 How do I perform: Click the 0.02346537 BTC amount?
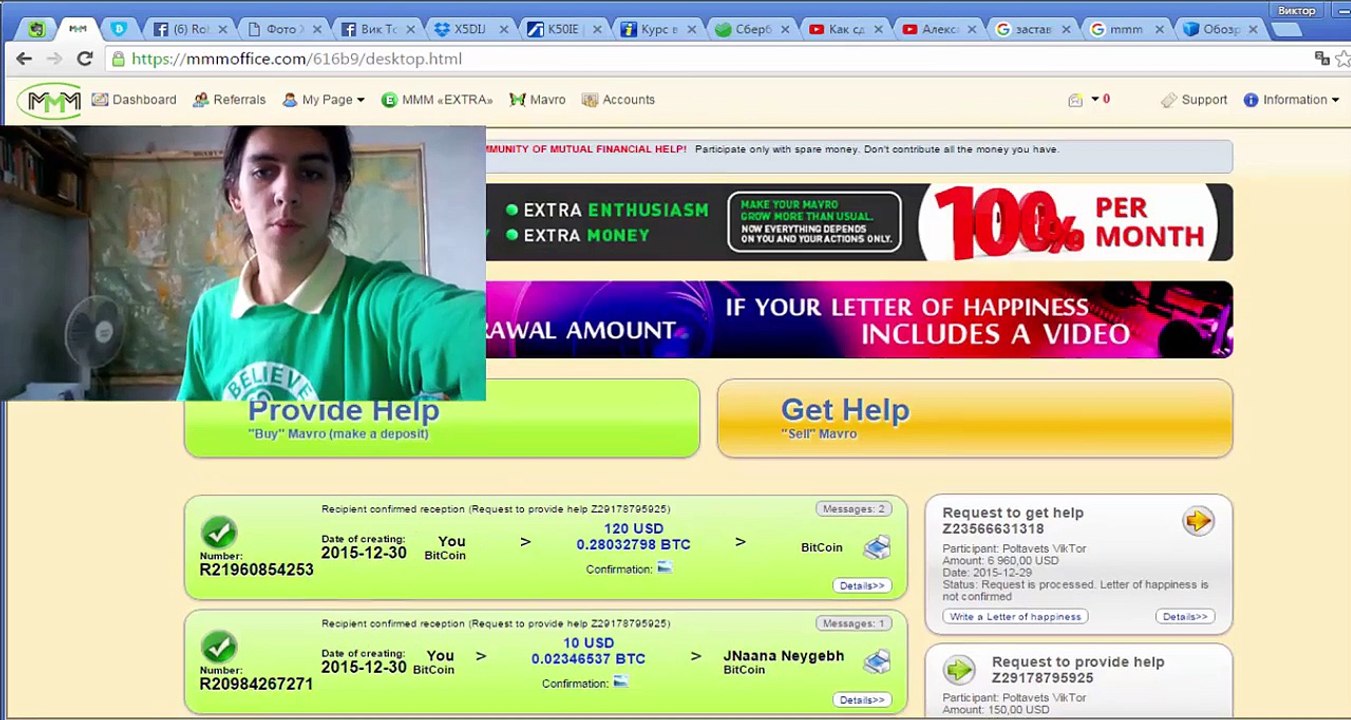(588, 659)
